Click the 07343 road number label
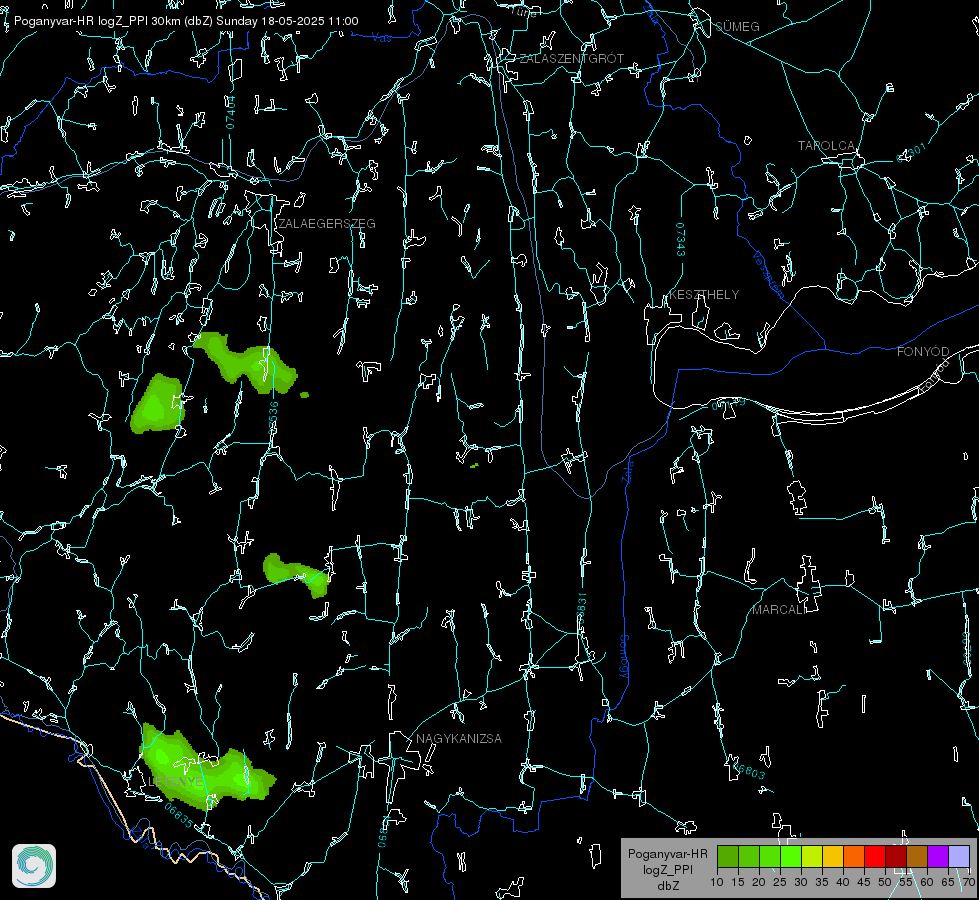Image resolution: width=979 pixels, height=900 pixels. pos(681,240)
